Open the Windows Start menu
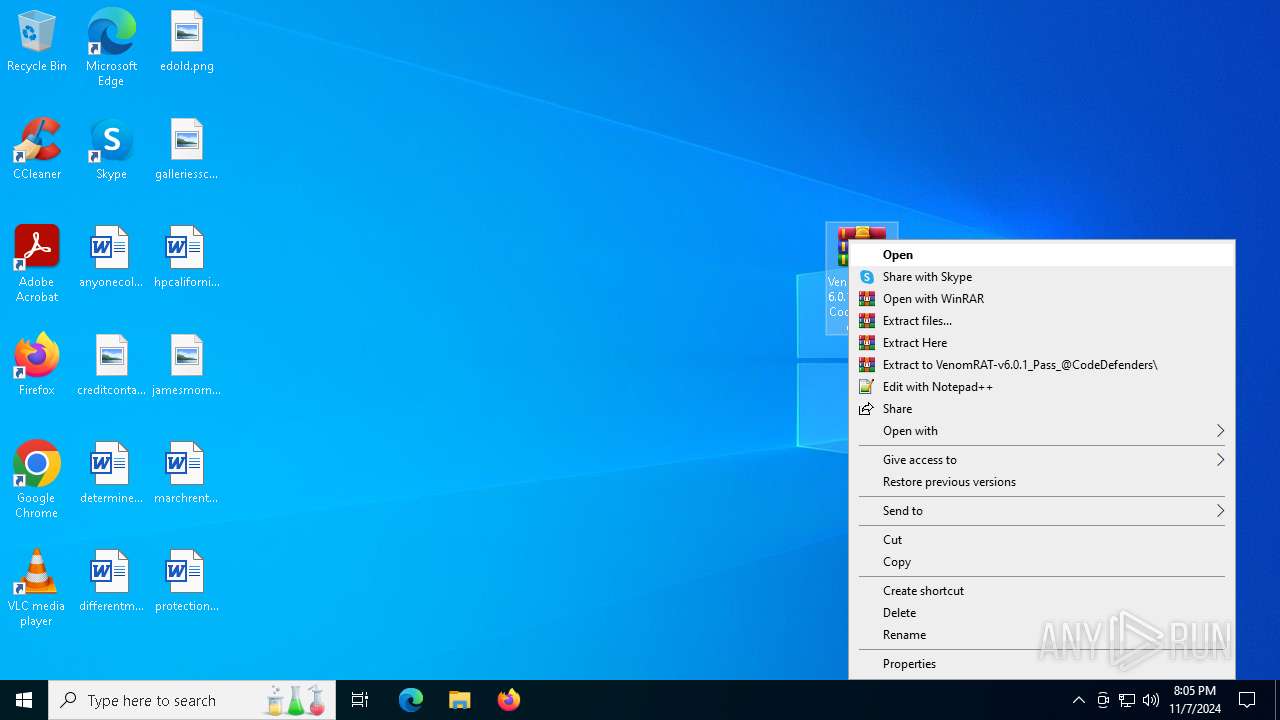 pos(24,700)
